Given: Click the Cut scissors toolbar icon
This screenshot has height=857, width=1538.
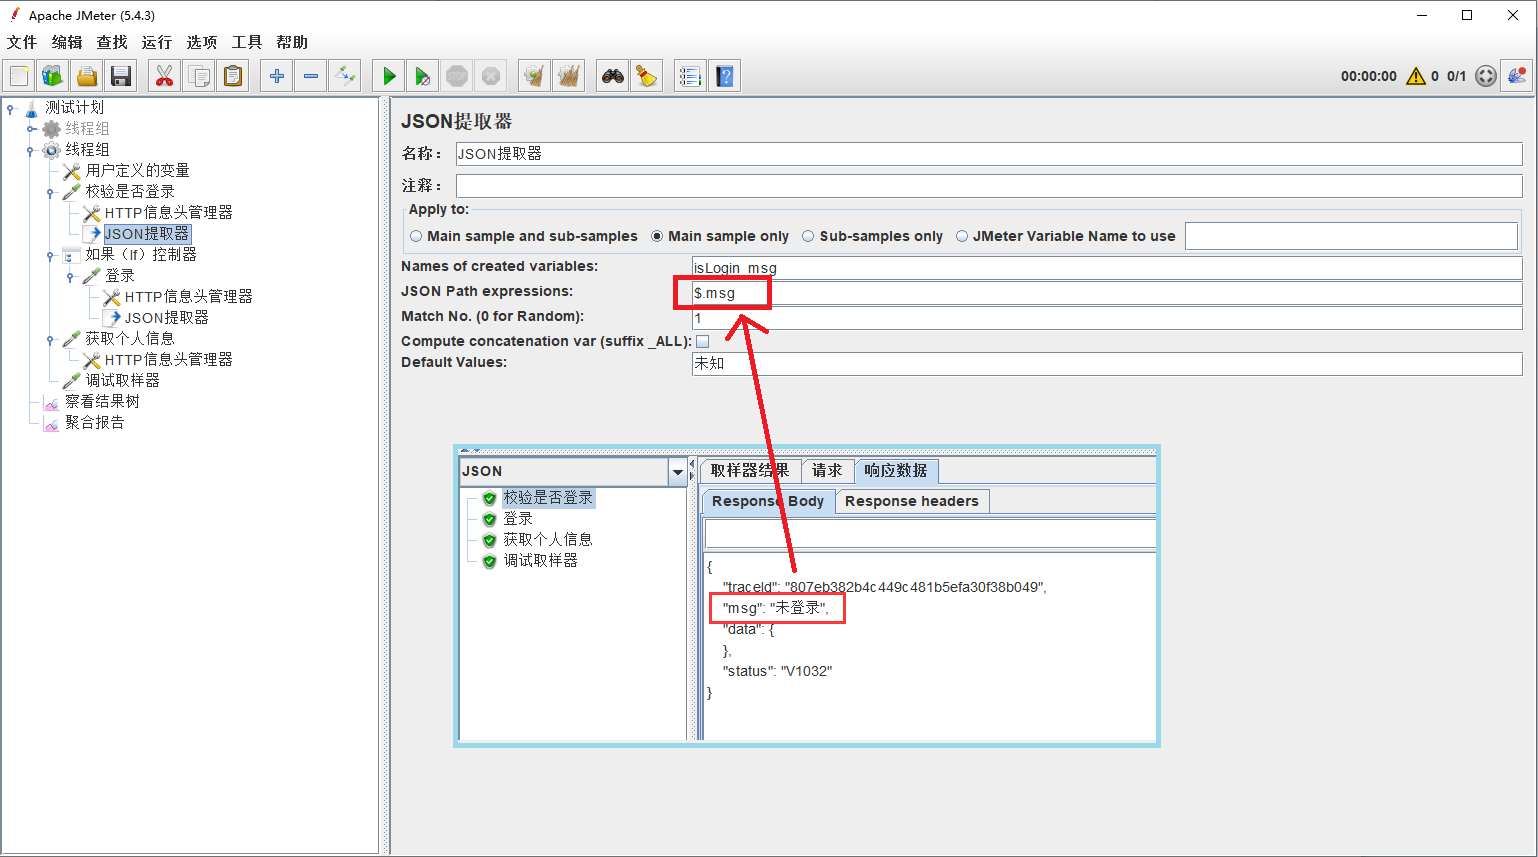Looking at the screenshot, I should tap(164, 76).
